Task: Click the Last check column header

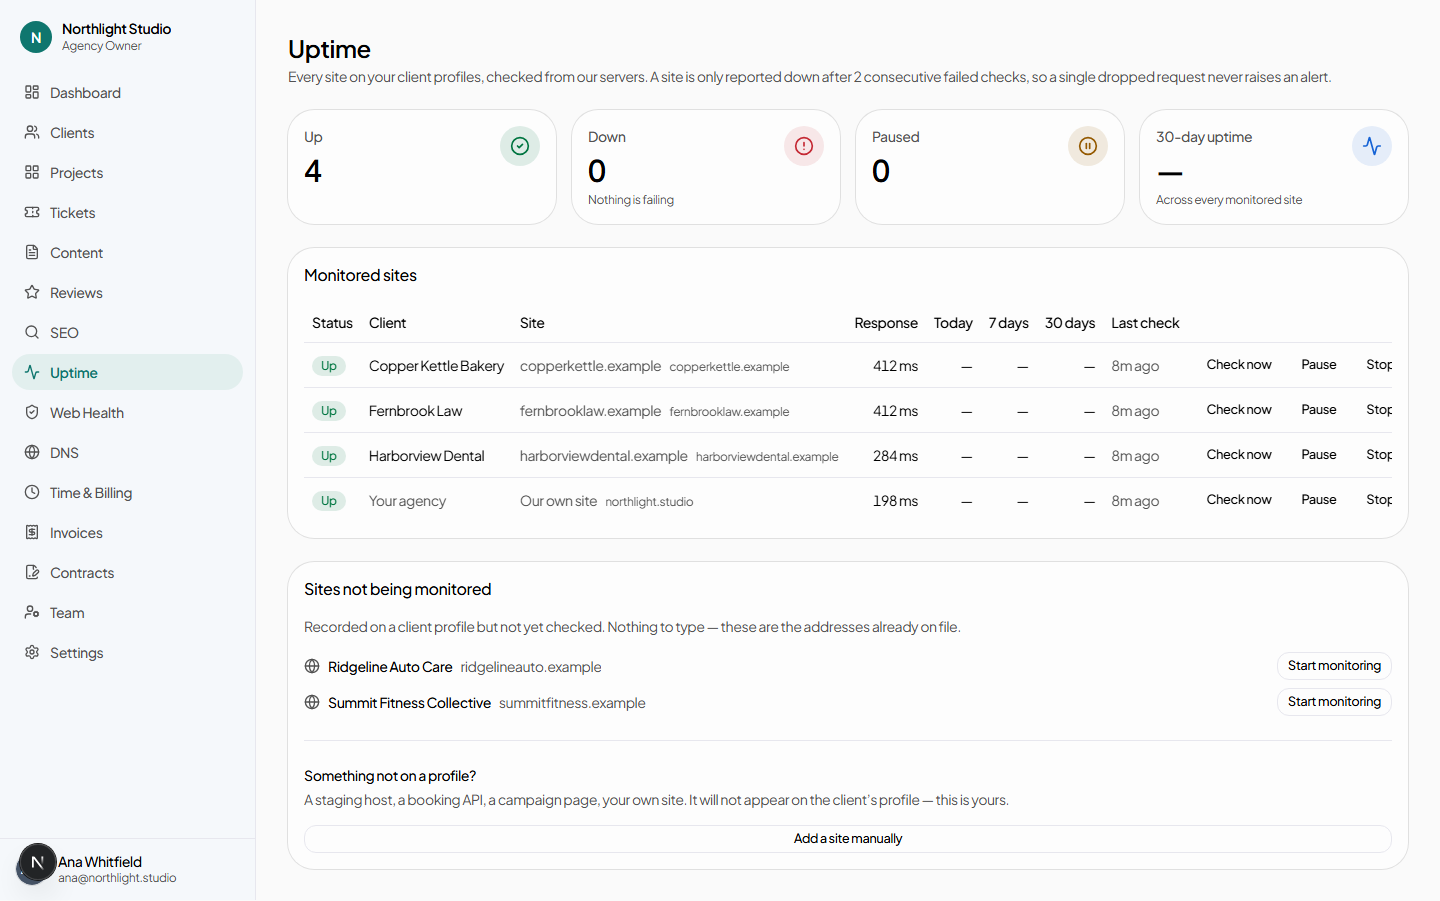Action: [1145, 323]
